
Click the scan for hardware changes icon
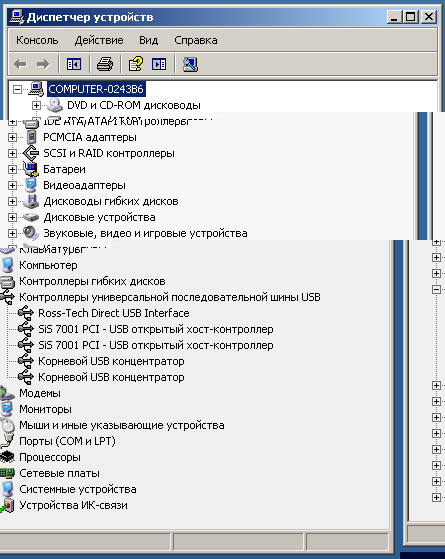(x=190, y=65)
